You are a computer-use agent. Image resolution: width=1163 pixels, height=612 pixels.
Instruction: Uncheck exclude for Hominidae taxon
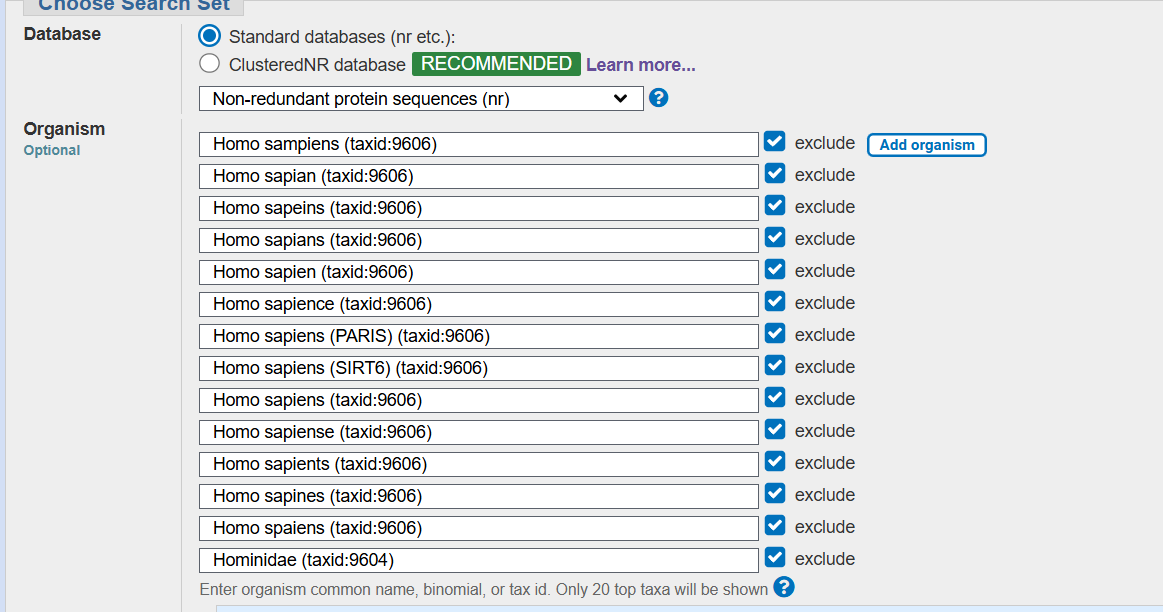click(x=774, y=557)
